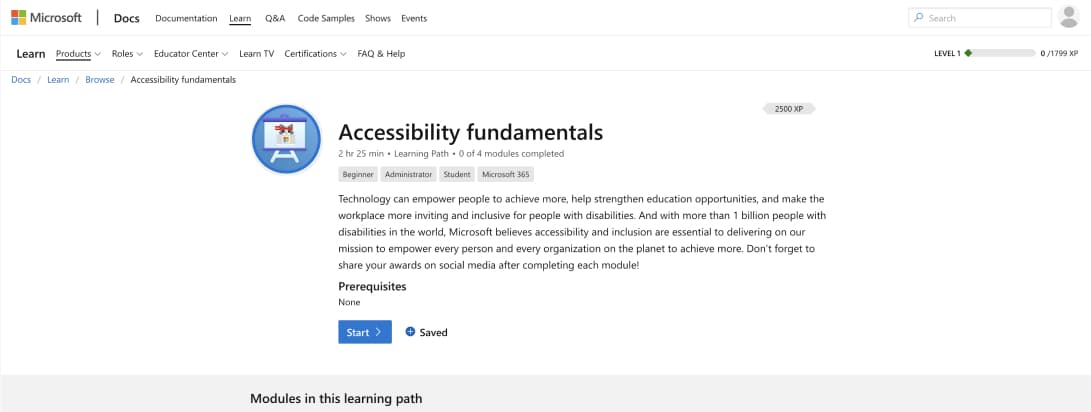Follow the Browse breadcrumb link
This screenshot has width=1091, height=412.
pos(100,80)
